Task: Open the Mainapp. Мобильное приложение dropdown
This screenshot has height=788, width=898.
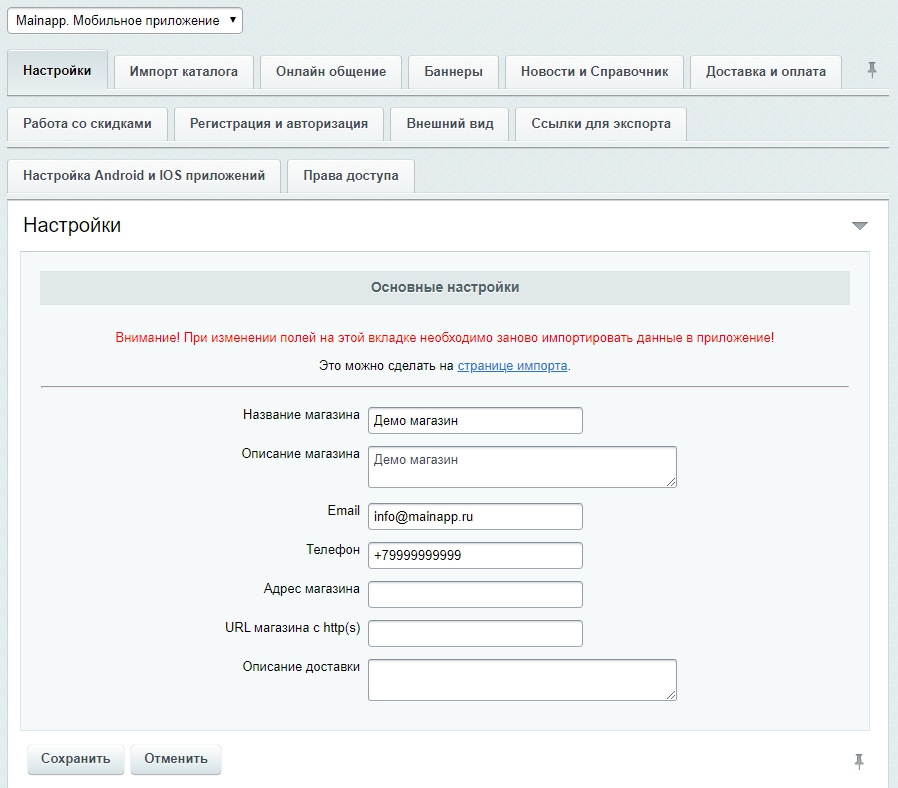Action: click(x=125, y=20)
